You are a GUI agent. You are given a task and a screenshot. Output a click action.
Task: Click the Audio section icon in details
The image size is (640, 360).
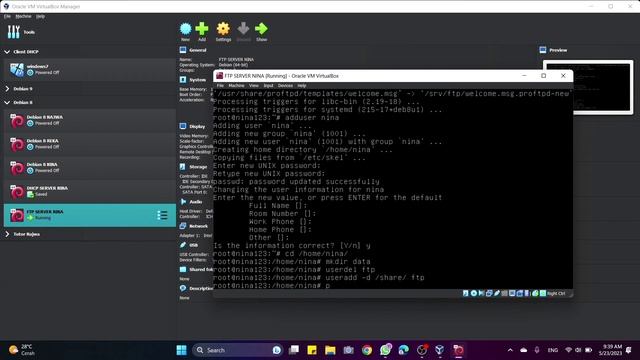click(183, 202)
